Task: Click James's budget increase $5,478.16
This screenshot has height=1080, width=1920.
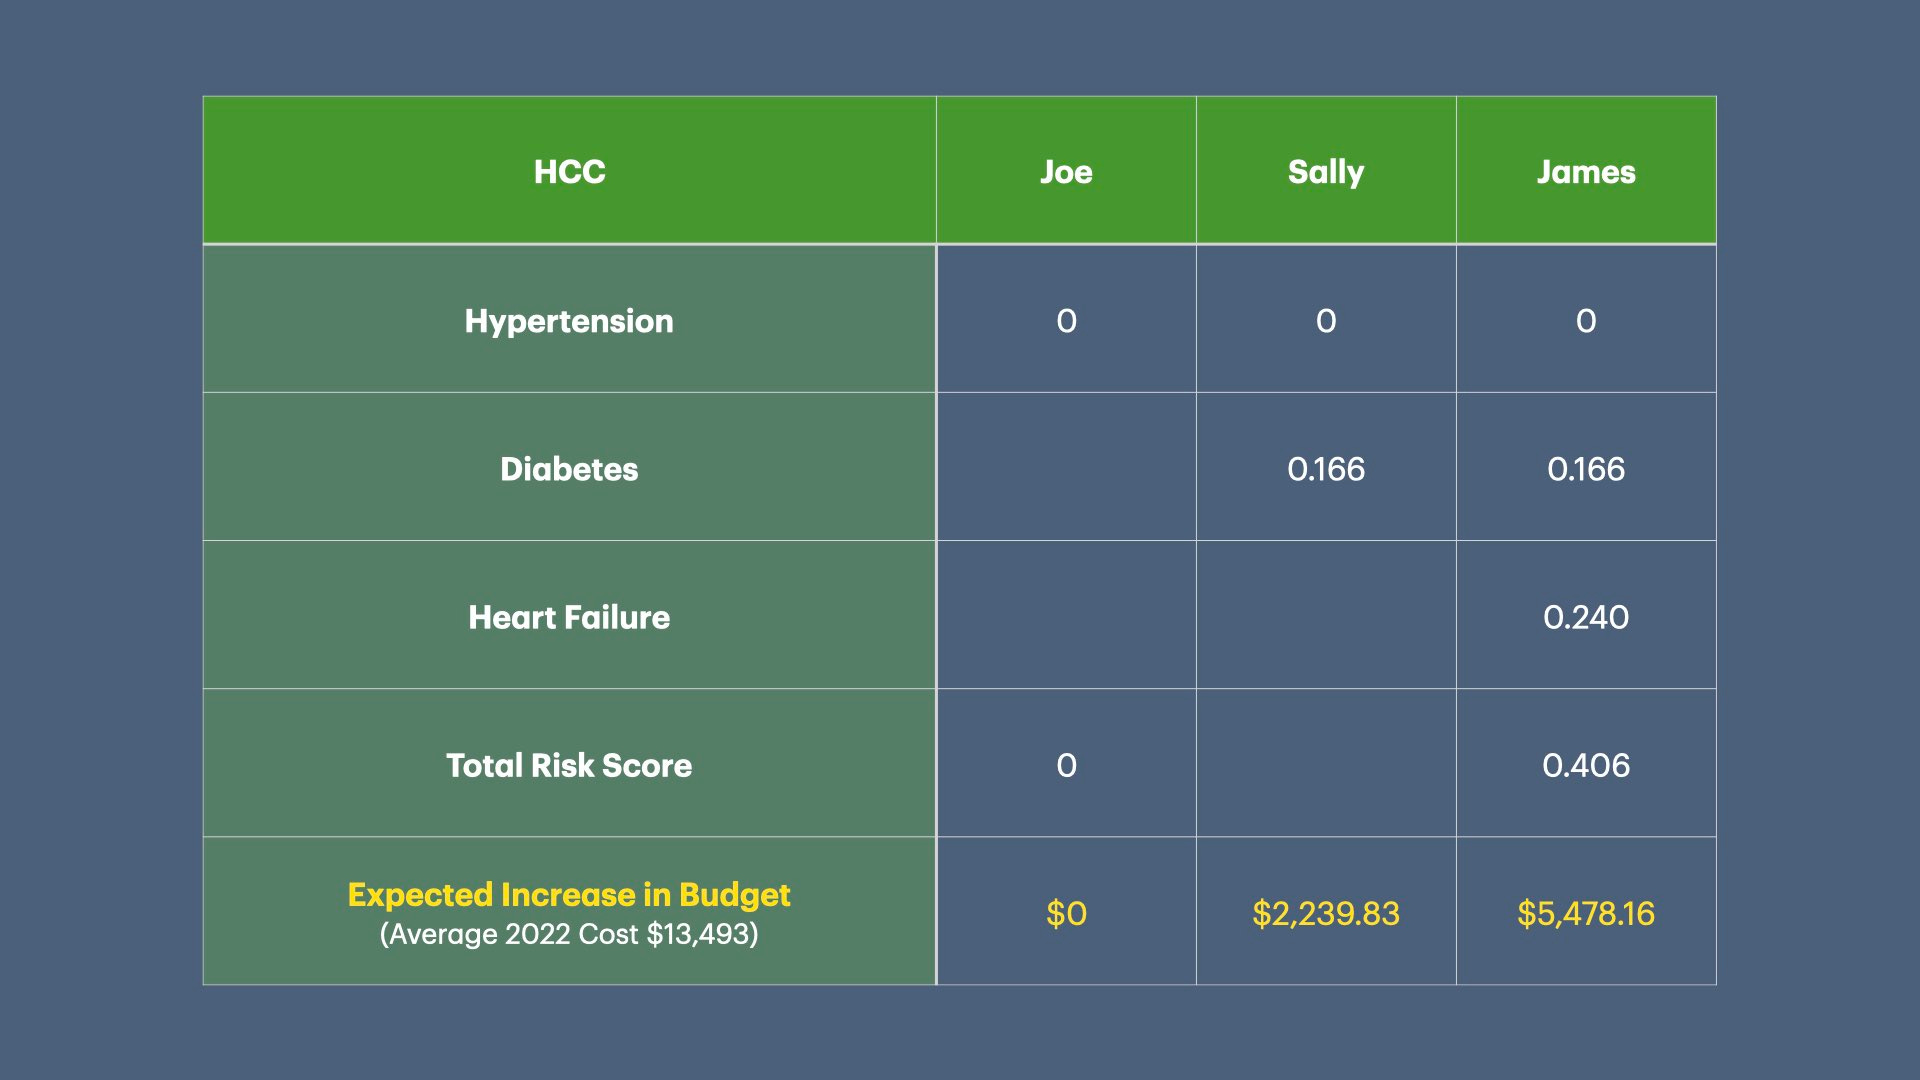Action: pos(1586,913)
